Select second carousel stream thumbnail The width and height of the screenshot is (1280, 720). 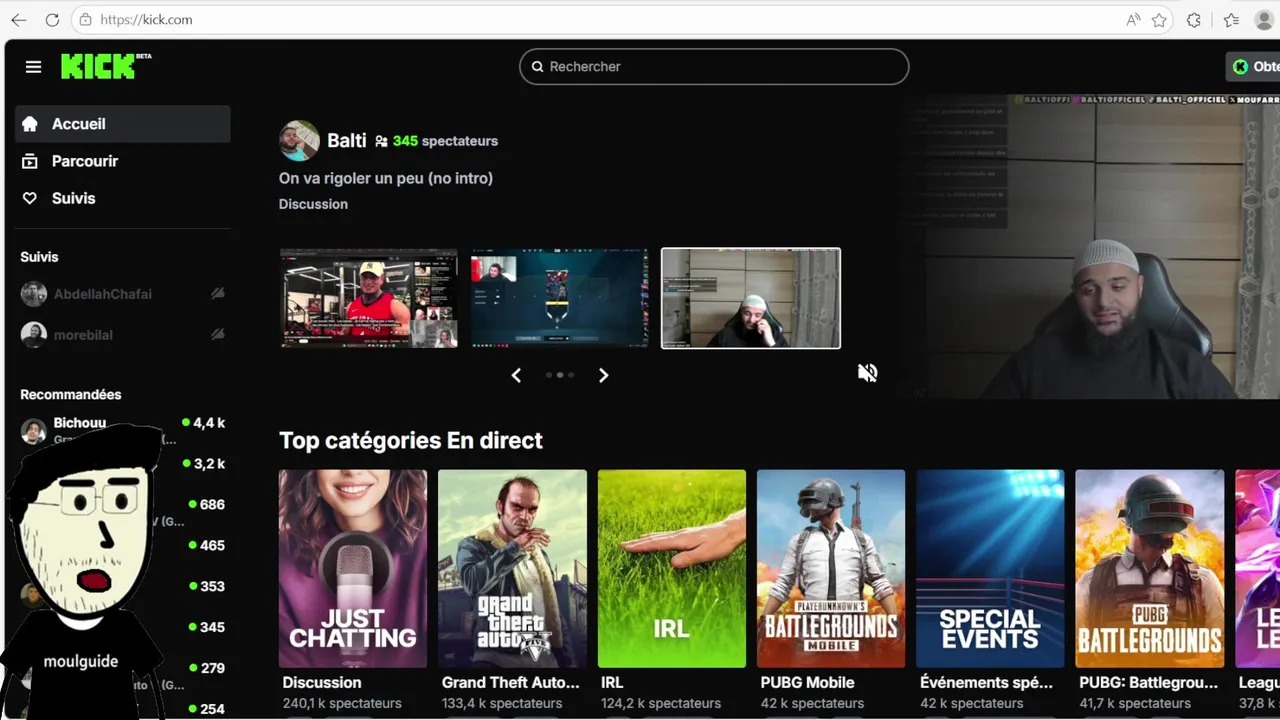[x=560, y=298]
